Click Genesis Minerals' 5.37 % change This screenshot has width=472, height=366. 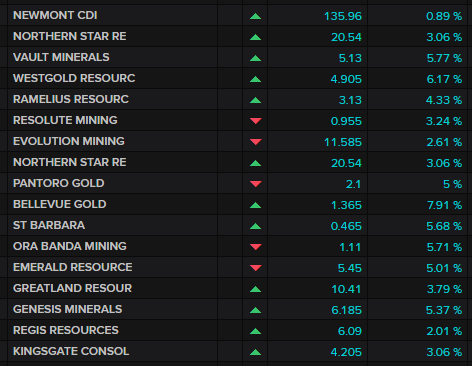pos(444,310)
